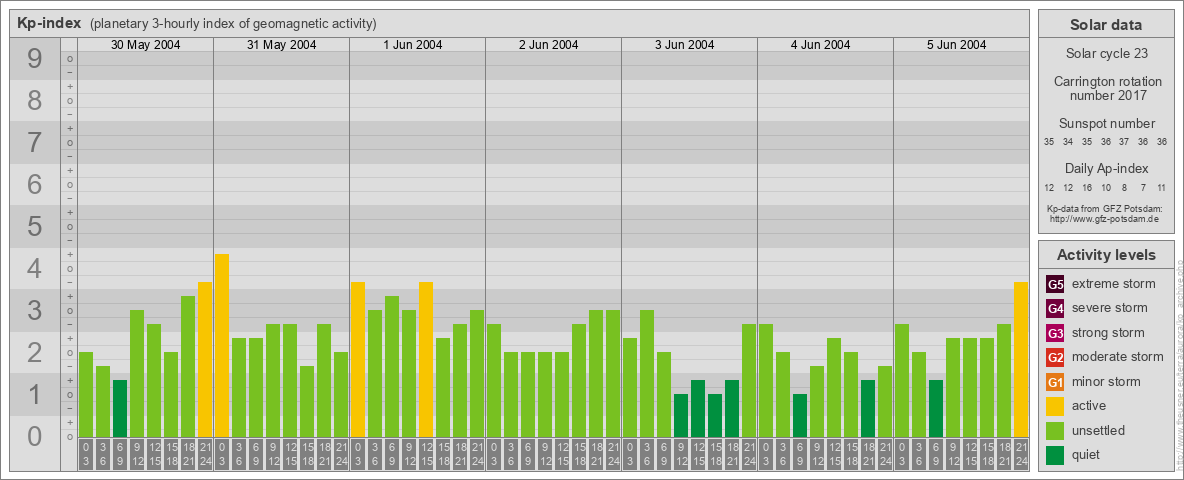The width and height of the screenshot is (1184, 480).
Task: Click dark green bar, 30 May 6-9
Action: pyautogui.click(x=120, y=408)
